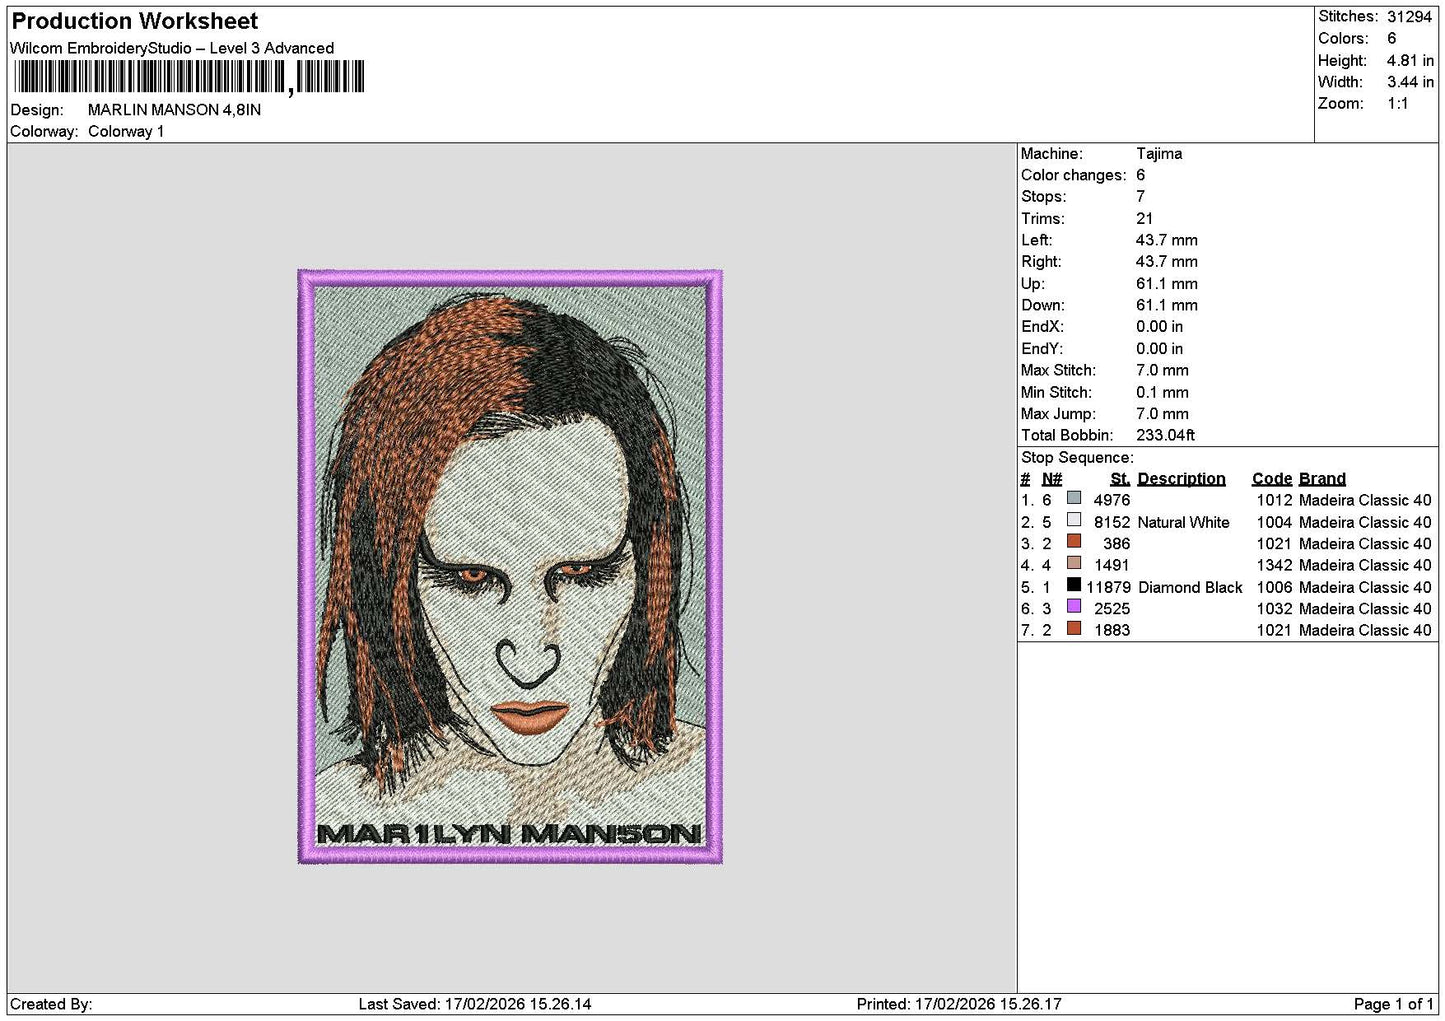Screen dimensions: 1445x1021
Task: Click the machine value 'Tajima'
Action: pos(1159,154)
